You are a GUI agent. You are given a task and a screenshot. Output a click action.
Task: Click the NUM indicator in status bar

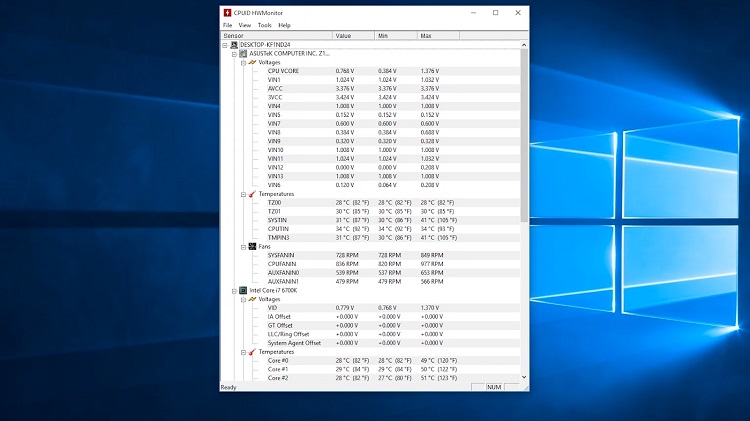(494, 387)
